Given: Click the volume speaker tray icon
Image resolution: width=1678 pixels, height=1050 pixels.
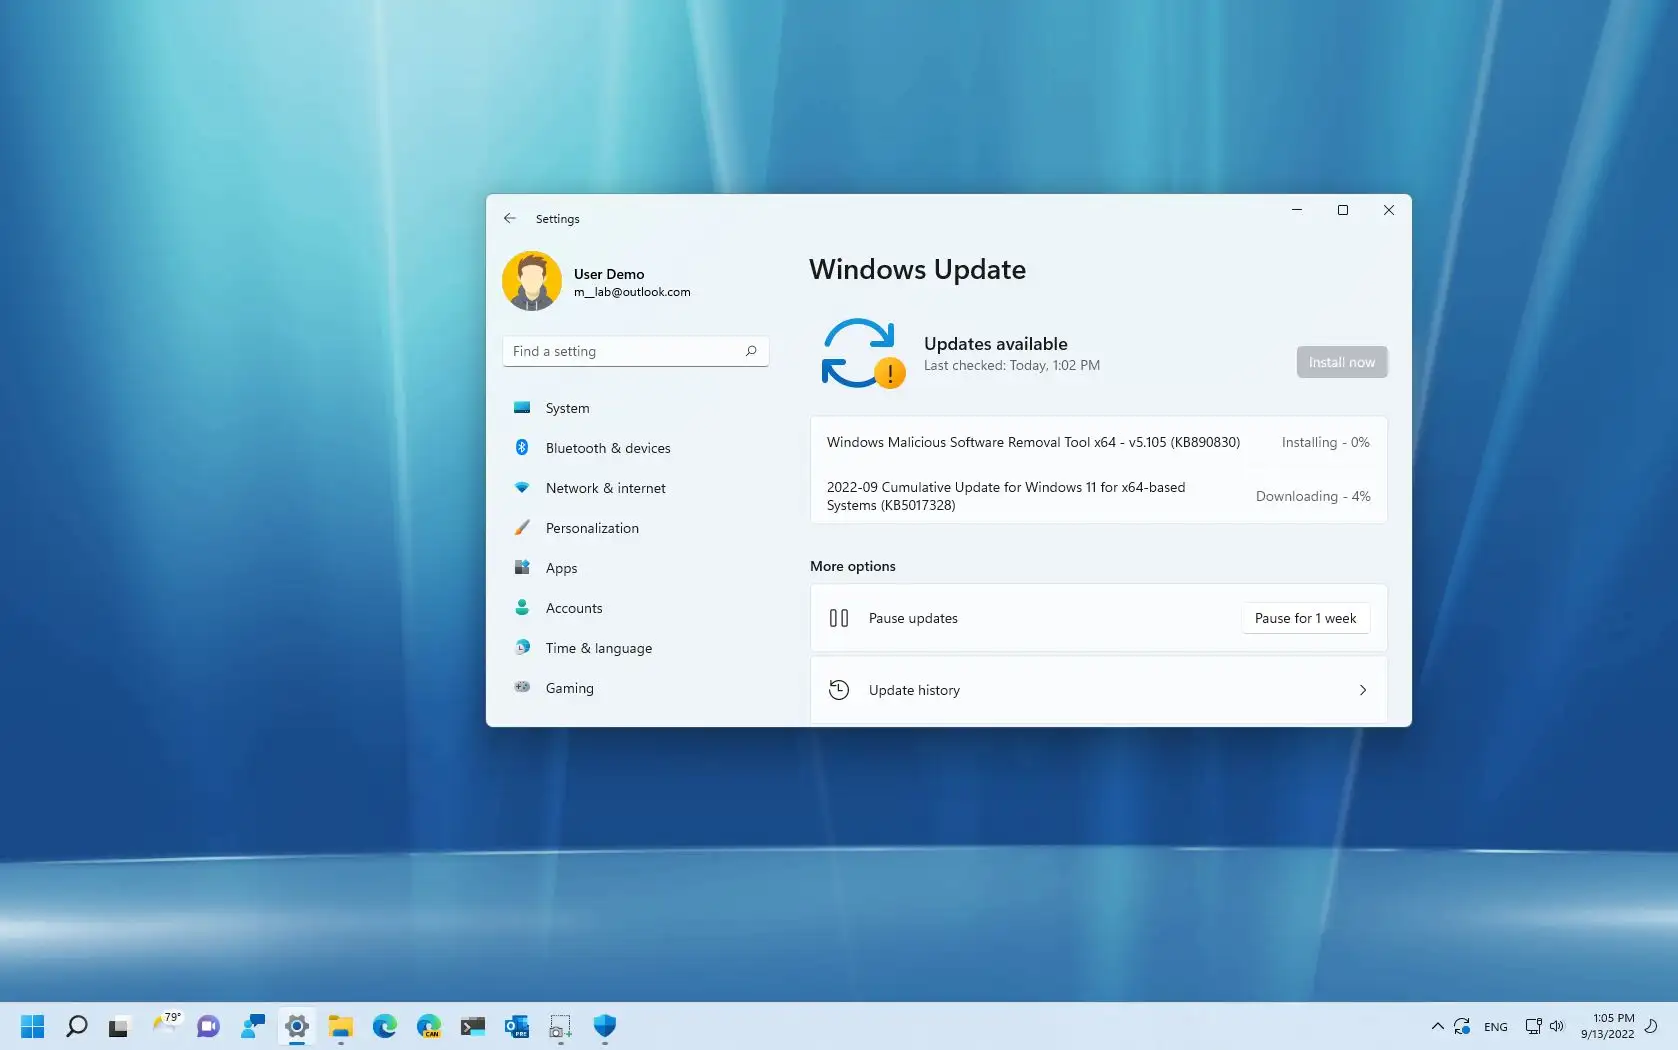Looking at the screenshot, I should coord(1557,1026).
